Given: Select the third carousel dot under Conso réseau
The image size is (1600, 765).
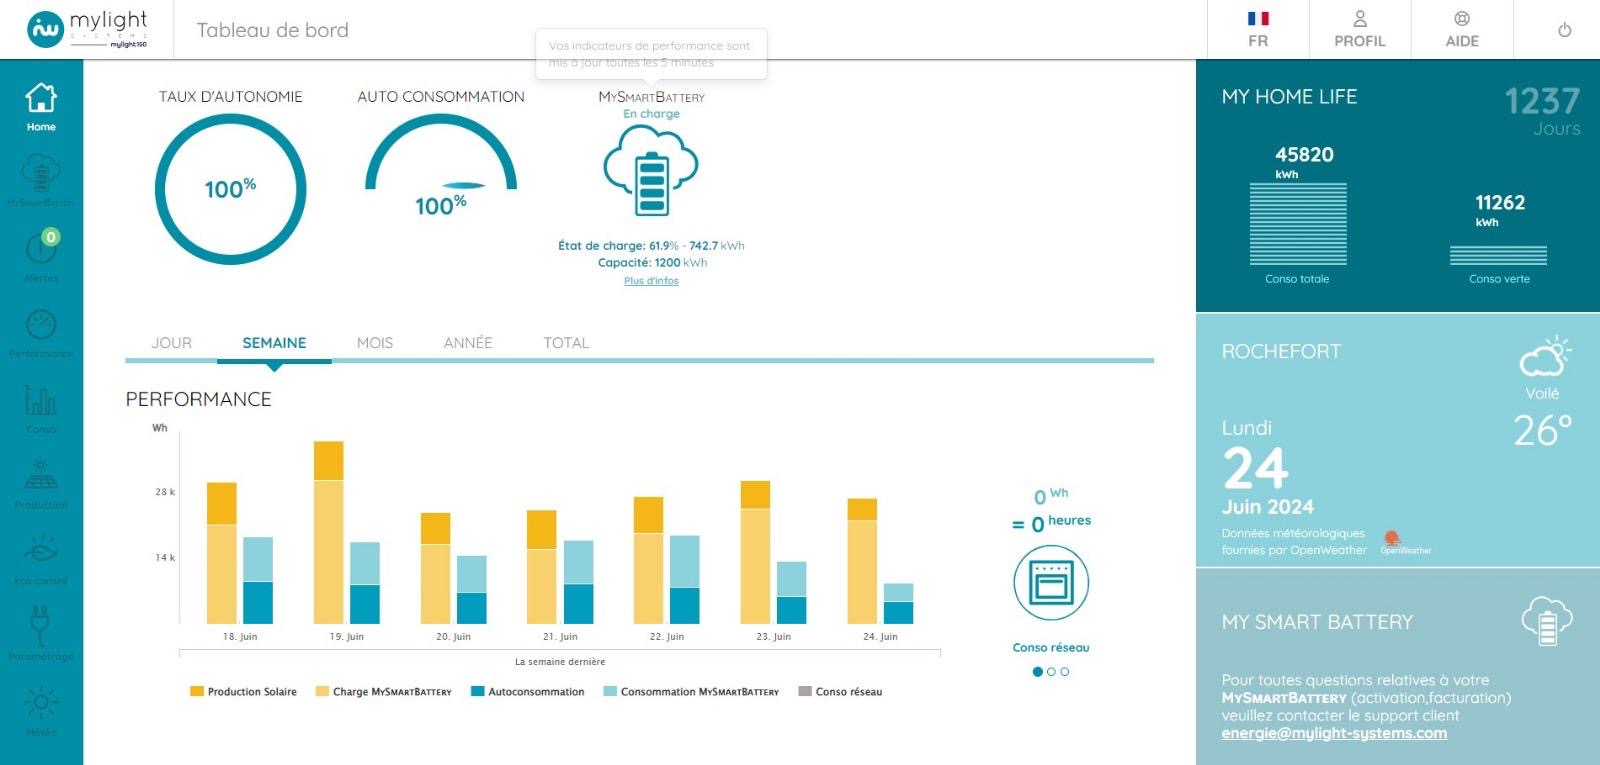Looking at the screenshot, I should [1065, 672].
